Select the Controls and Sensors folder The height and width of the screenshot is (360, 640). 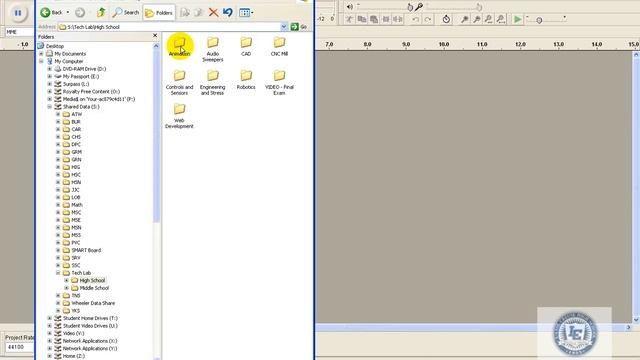[x=179, y=82]
